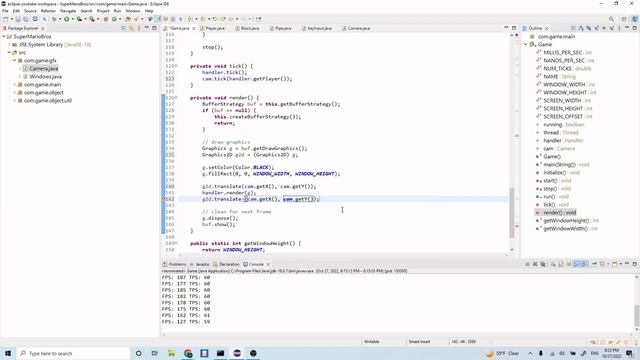Open Chrome from the taskbar
The image size is (640, 360).
pyautogui.click(x=188, y=353)
